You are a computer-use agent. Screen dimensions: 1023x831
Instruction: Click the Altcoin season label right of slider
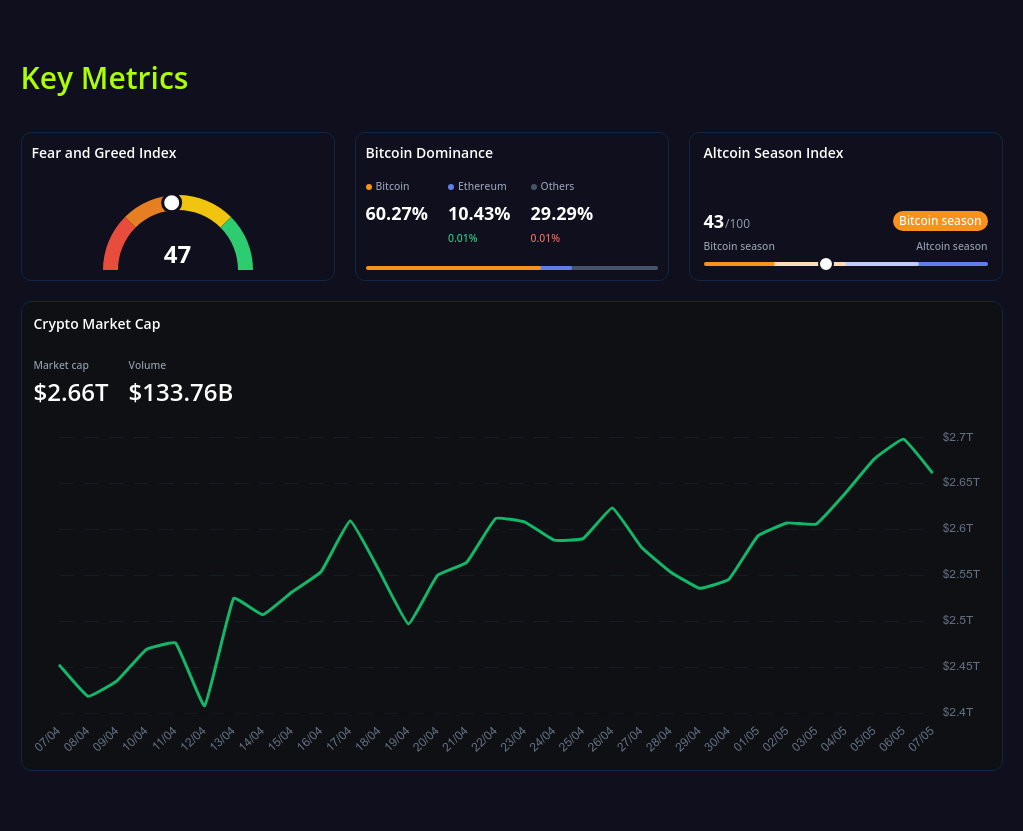(951, 246)
